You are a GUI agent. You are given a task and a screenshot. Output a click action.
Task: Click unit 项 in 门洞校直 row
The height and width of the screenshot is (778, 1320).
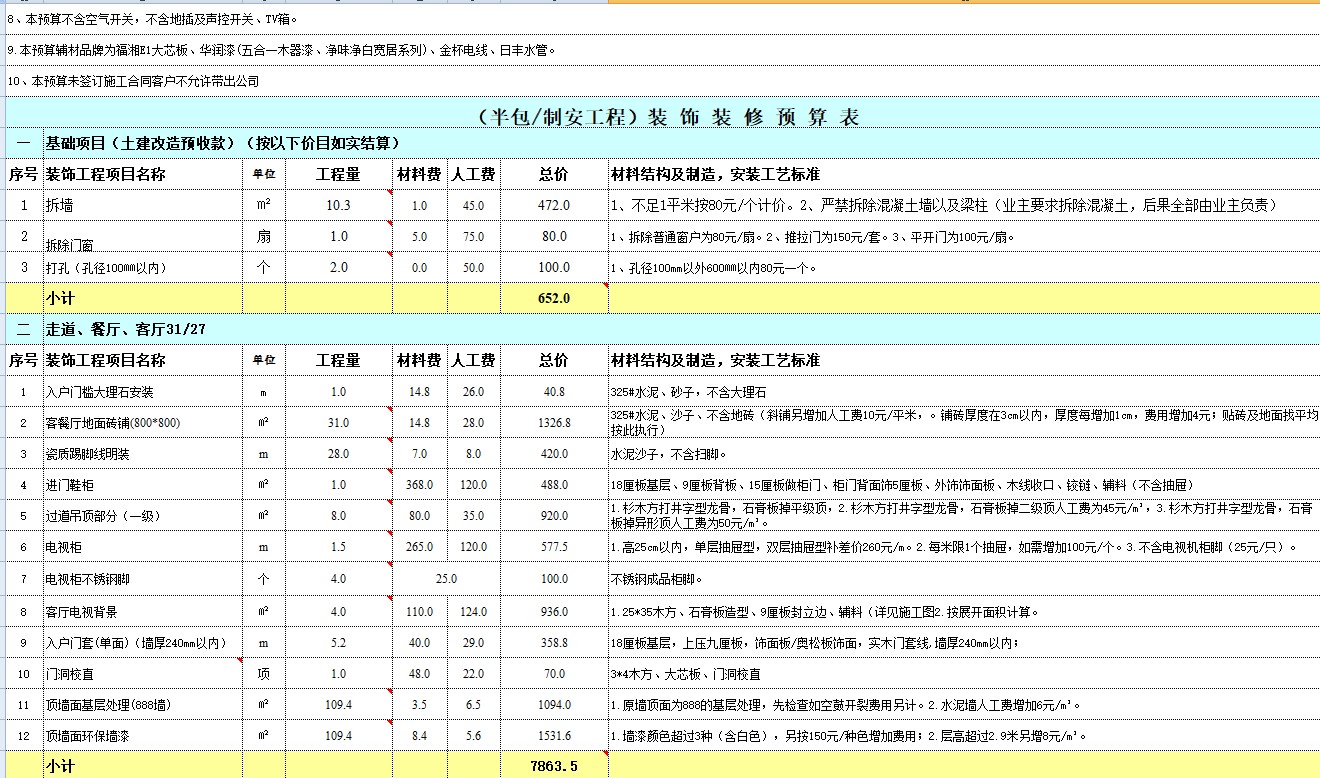pyautogui.click(x=264, y=674)
